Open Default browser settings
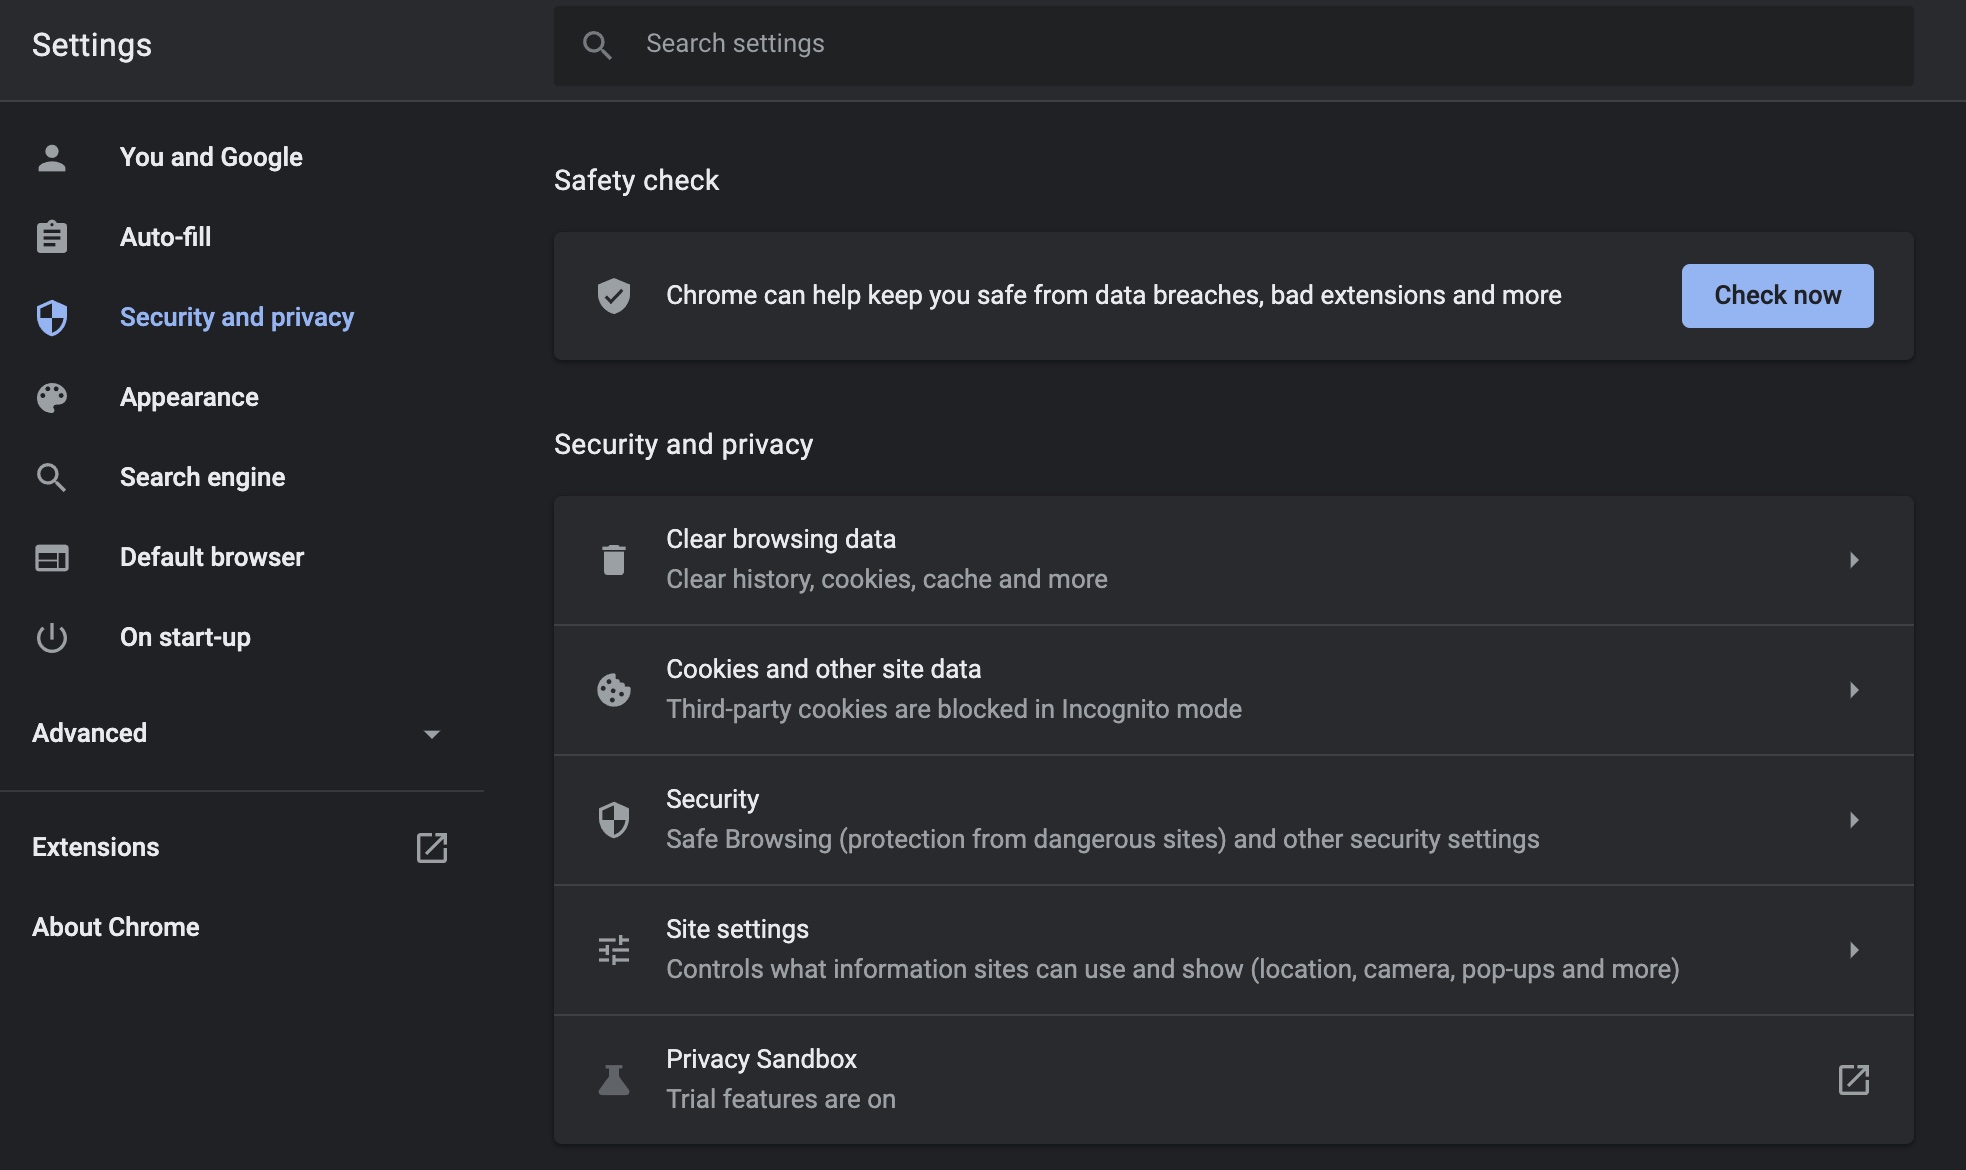 point(212,557)
